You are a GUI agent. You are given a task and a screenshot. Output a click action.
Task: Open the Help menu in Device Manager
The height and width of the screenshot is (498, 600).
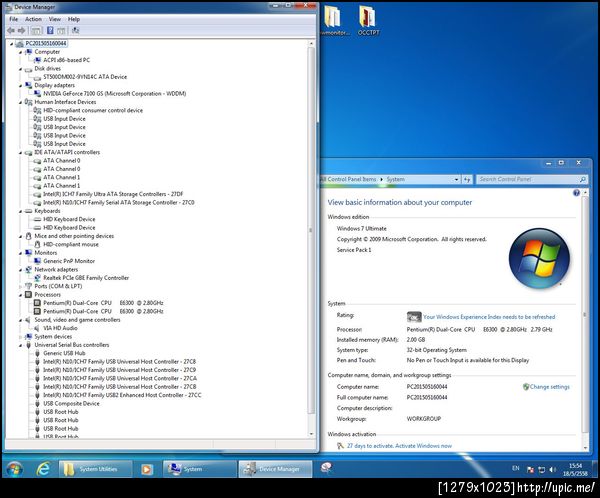pos(74,19)
